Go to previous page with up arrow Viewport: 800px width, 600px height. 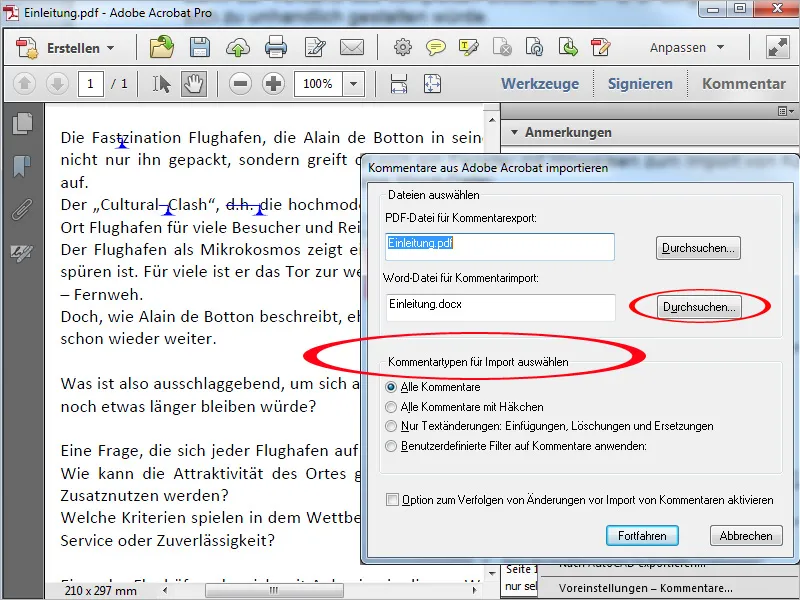pos(24,83)
